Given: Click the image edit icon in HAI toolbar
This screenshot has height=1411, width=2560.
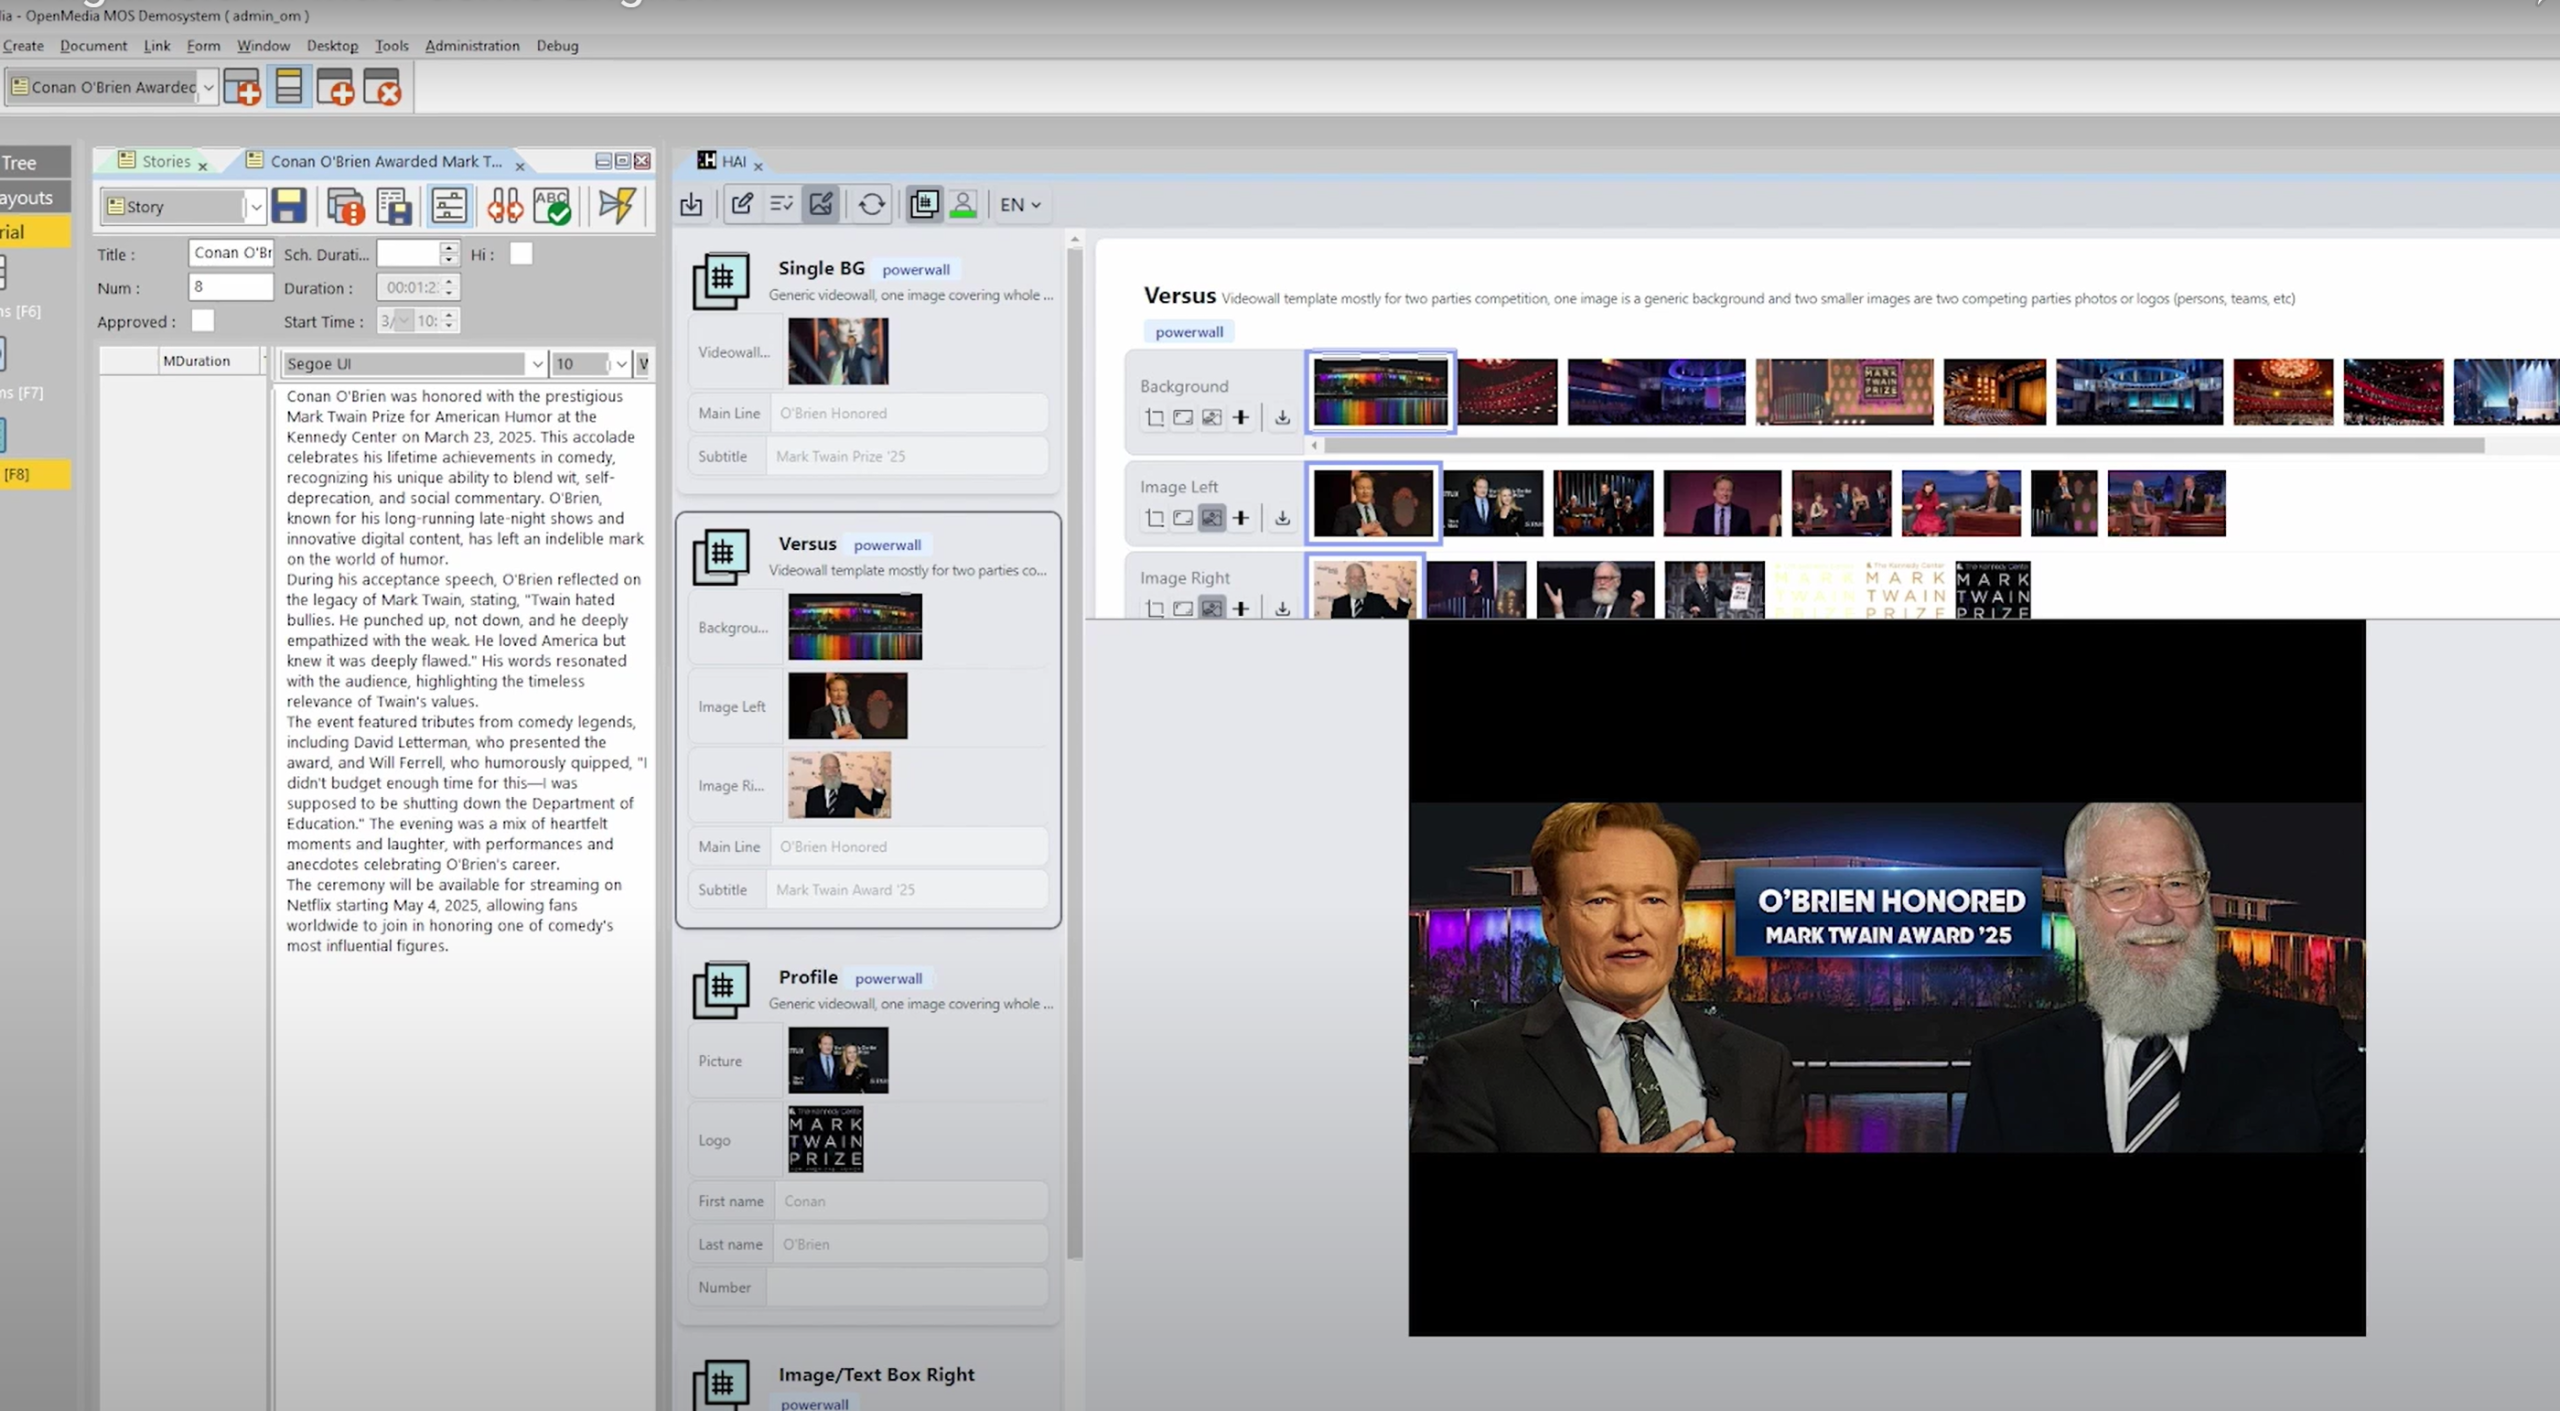Looking at the screenshot, I should pyautogui.click(x=821, y=204).
